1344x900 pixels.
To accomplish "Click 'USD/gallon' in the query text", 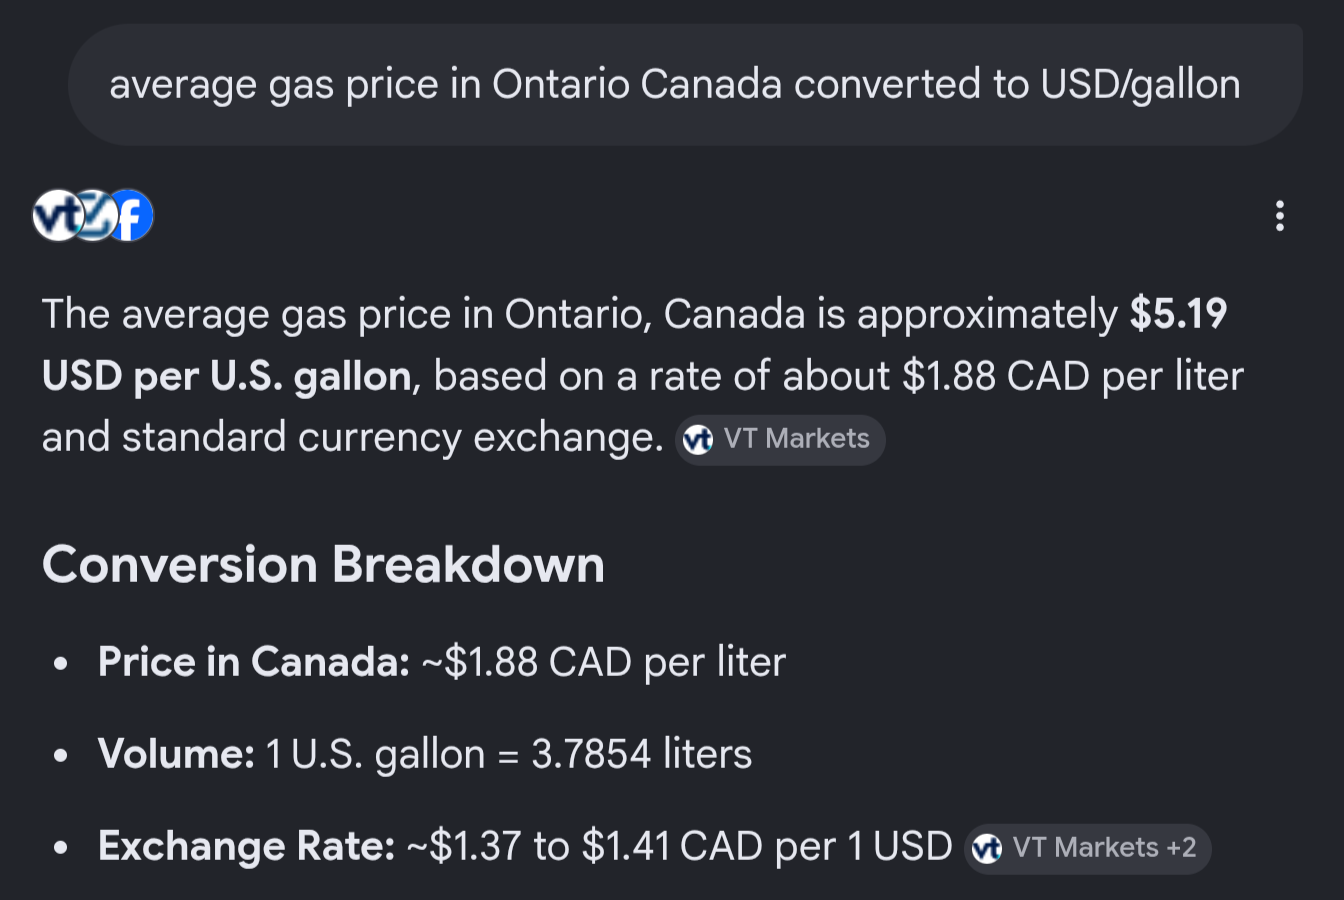I will pos(1141,85).
